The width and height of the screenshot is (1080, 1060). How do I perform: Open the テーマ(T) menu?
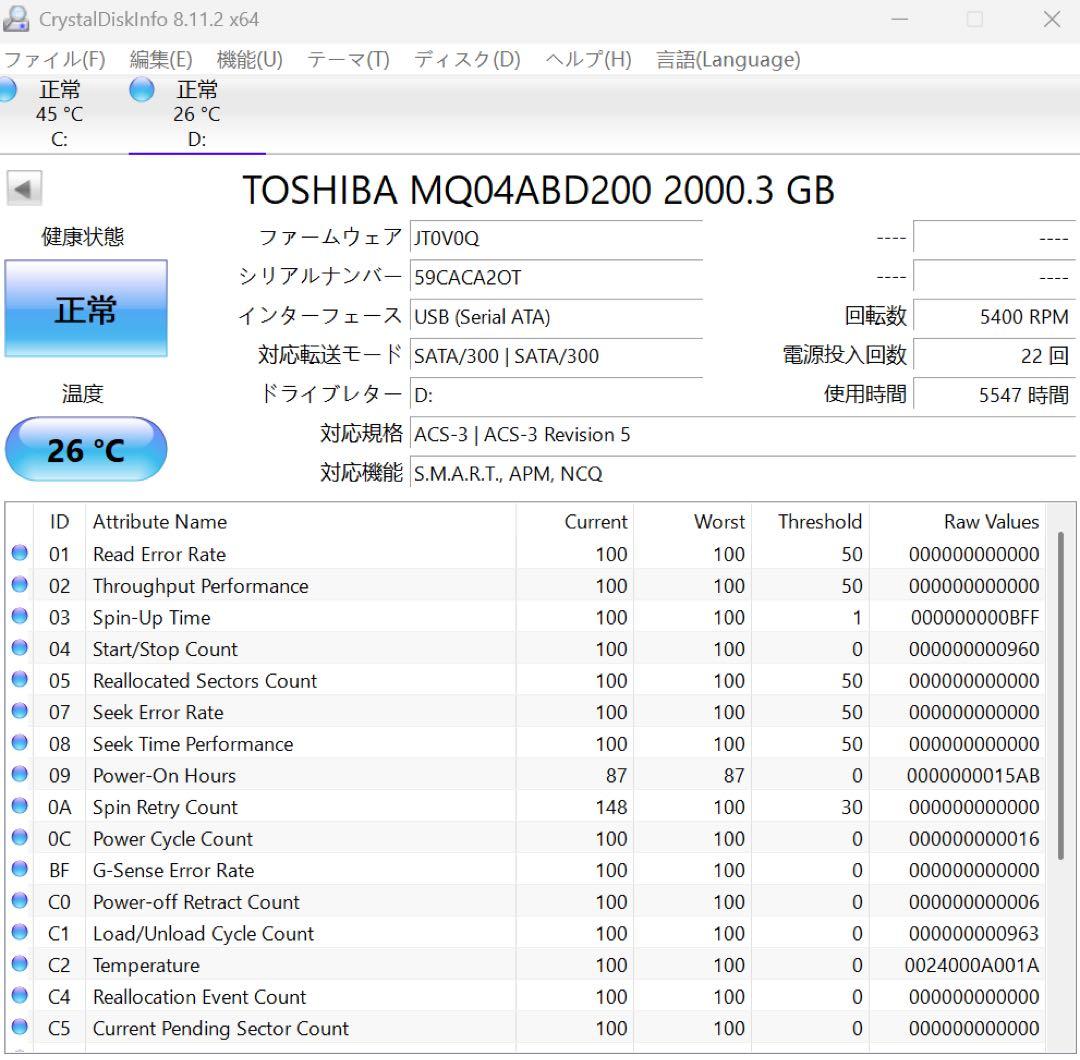point(349,60)
